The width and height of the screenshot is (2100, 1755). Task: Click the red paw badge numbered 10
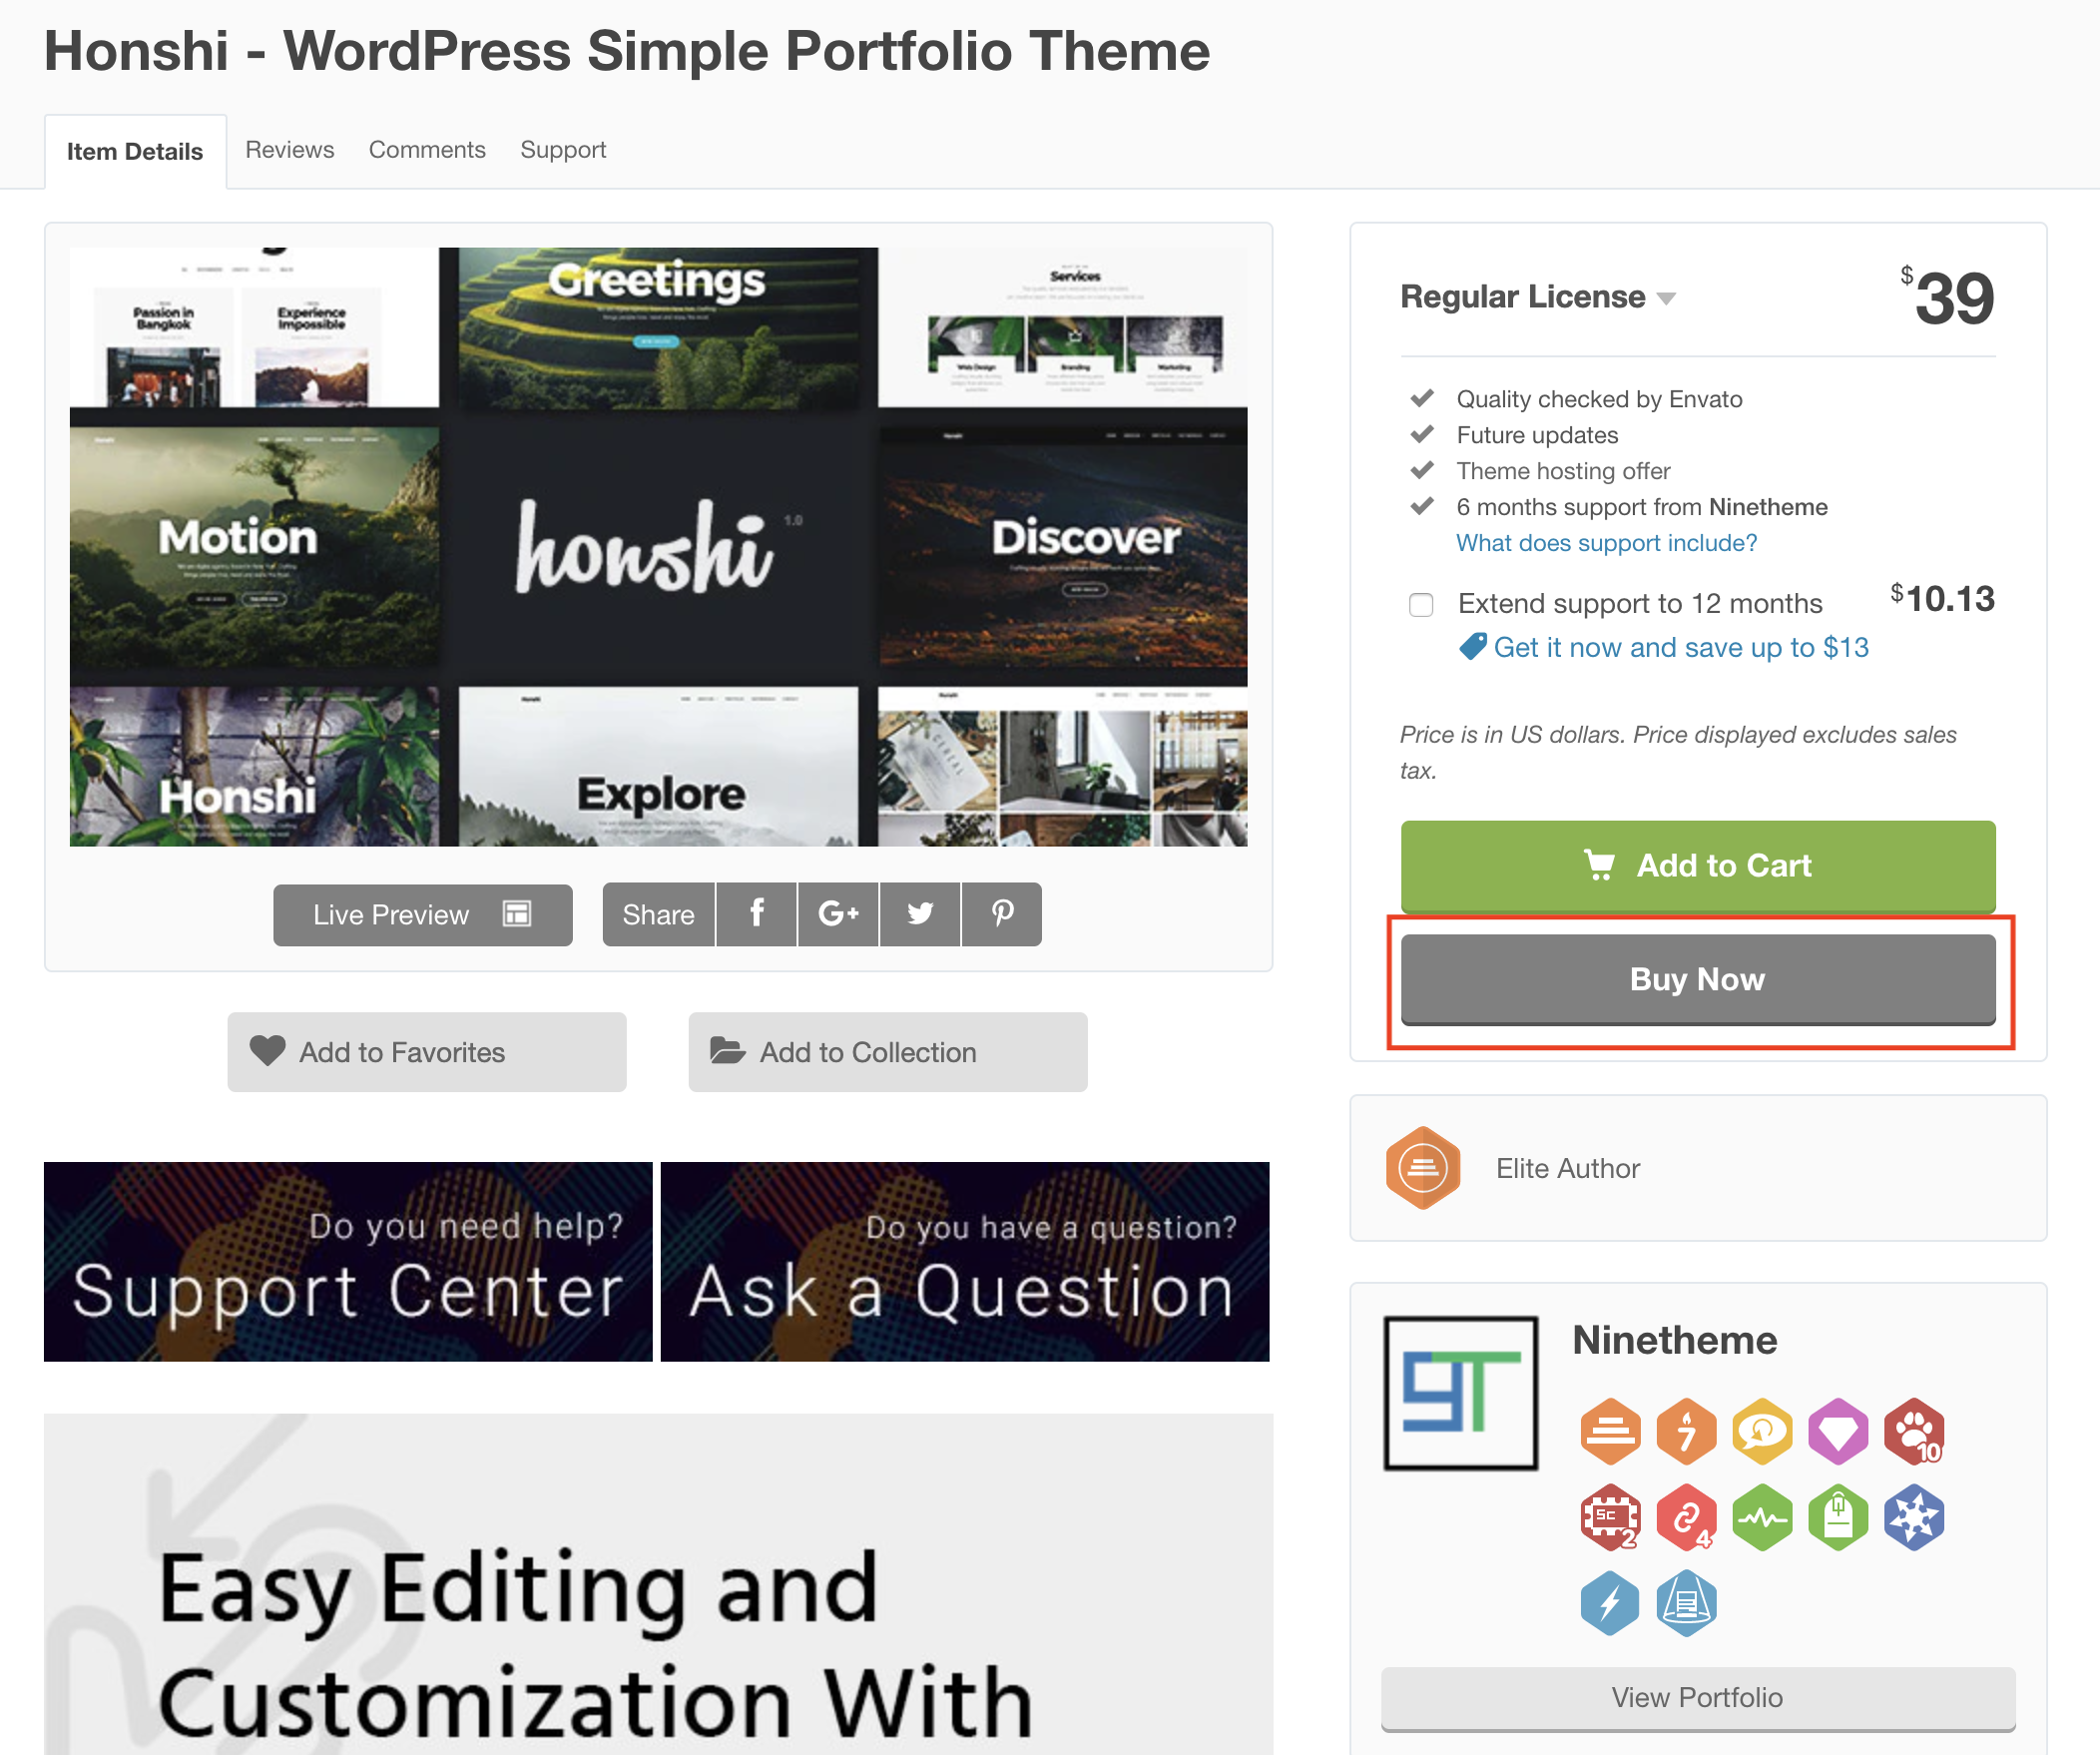1914,1432
